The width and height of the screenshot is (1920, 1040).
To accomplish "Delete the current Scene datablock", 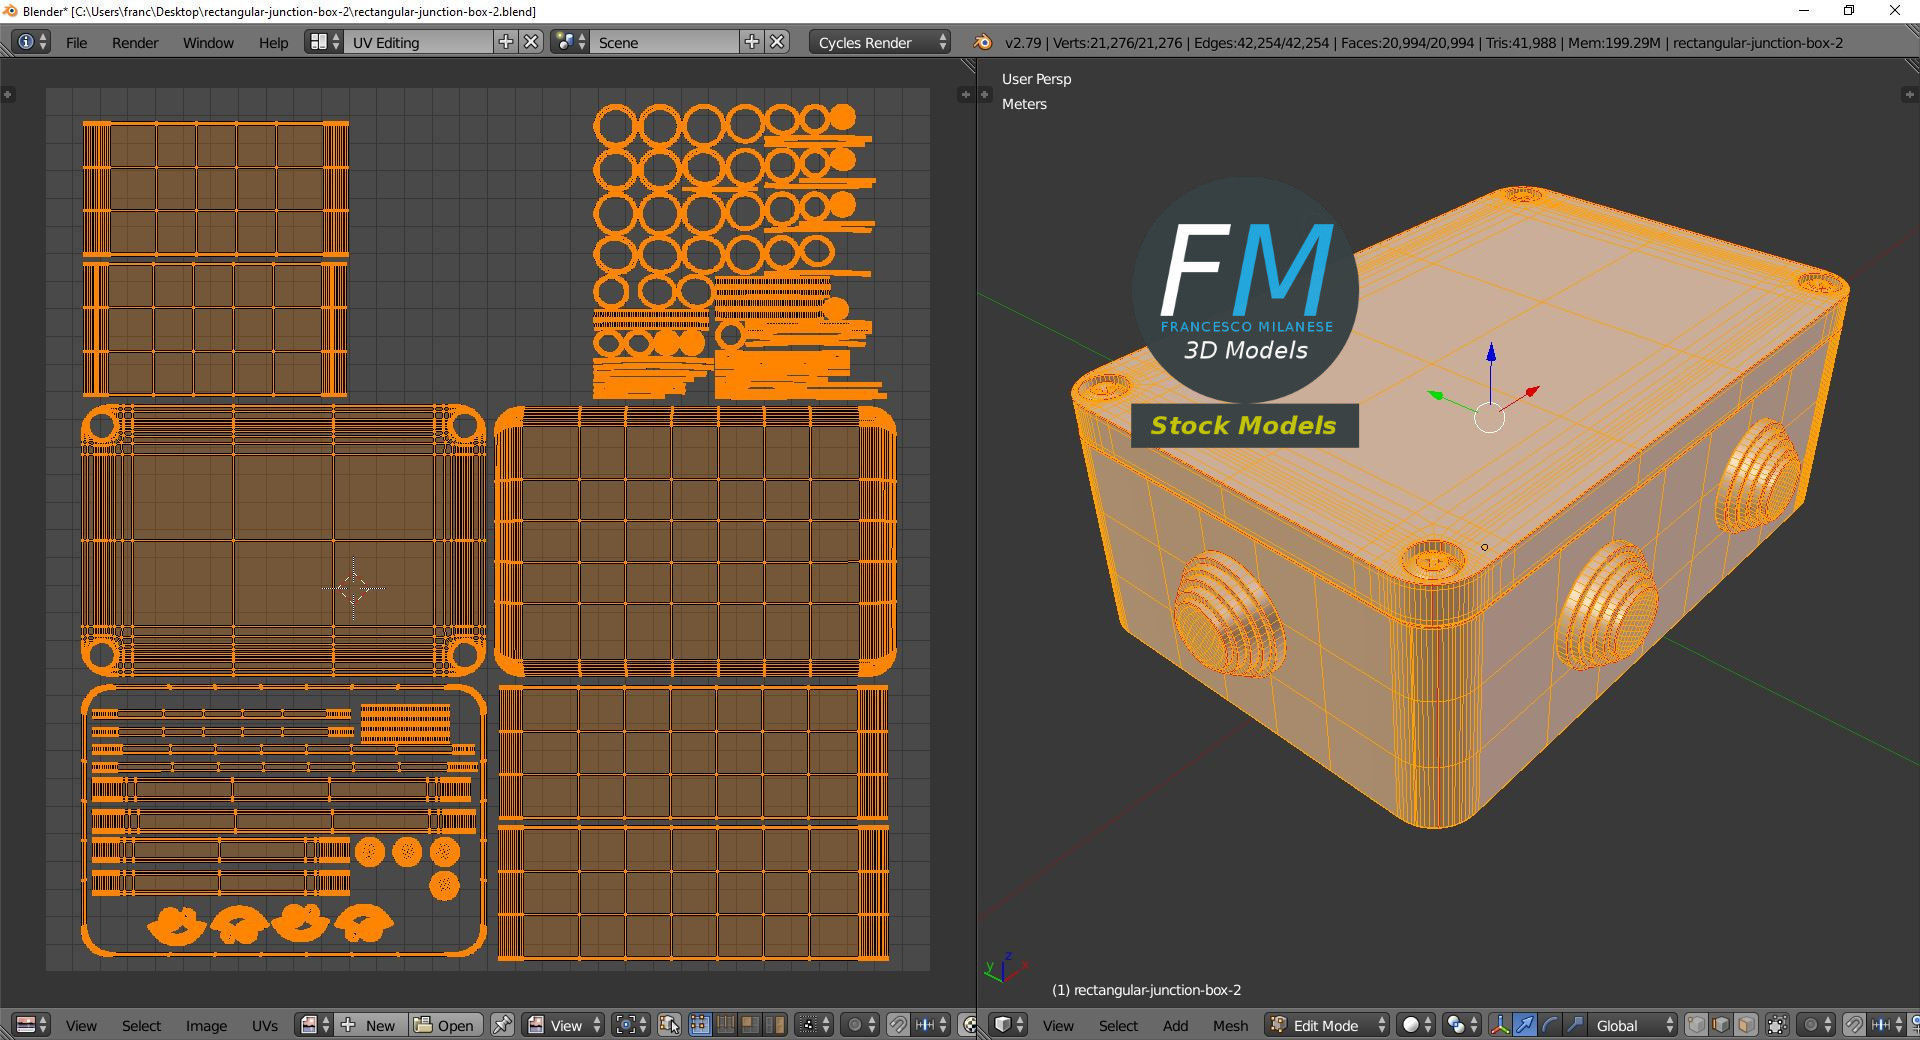I will [x=777, y=42].
